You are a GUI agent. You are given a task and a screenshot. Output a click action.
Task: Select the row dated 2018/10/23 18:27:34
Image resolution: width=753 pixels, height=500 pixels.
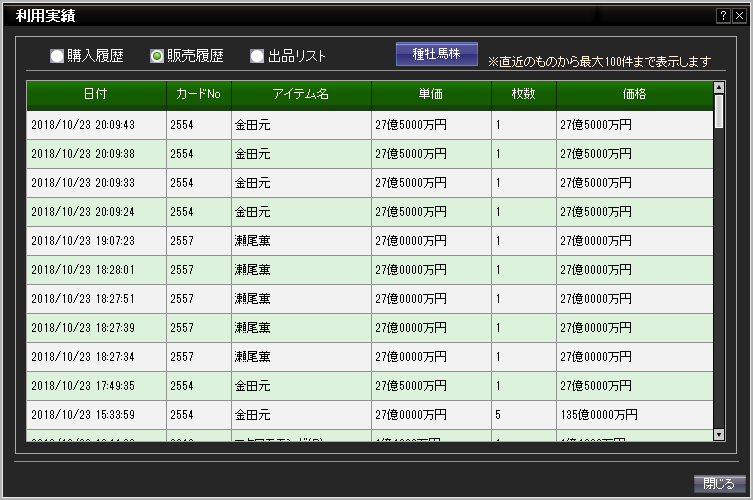[370, 357]
